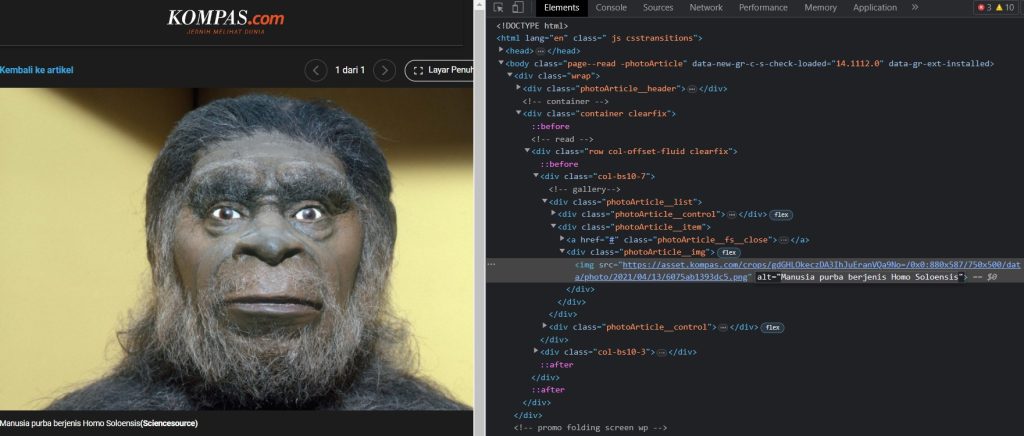The width and height of the screenshot is (1024, 436).
Task: Open the Application tab
Action: (x=874, y=8)
